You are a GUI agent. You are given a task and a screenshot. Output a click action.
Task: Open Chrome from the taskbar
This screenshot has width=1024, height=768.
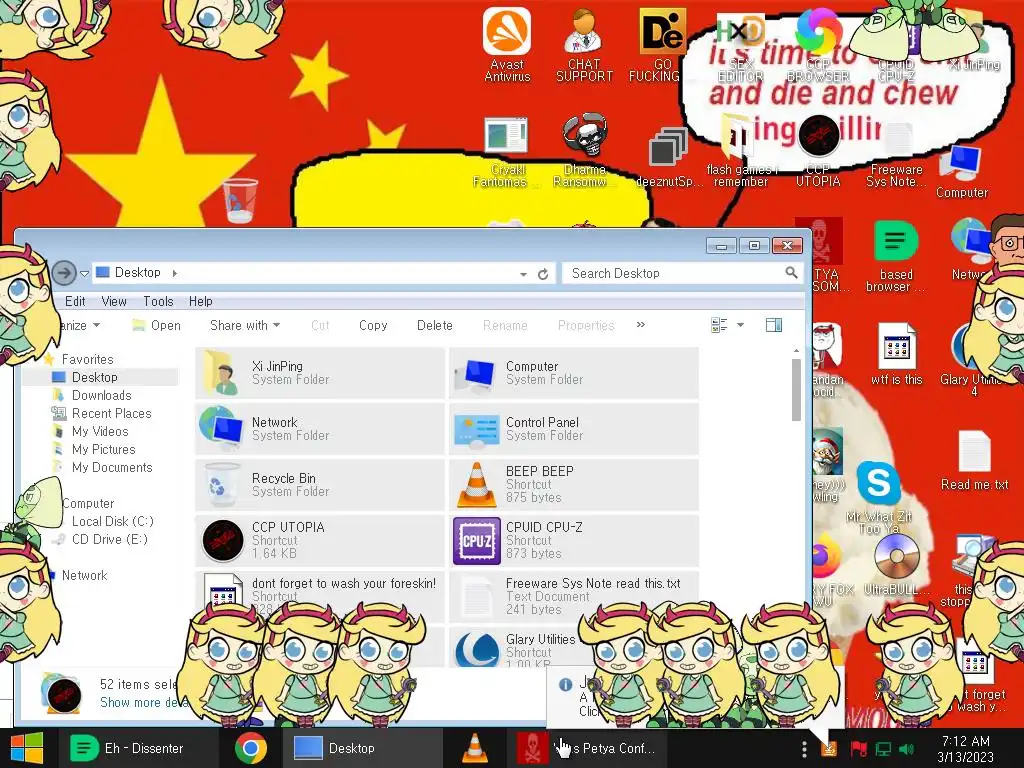[x=251, y=748]
